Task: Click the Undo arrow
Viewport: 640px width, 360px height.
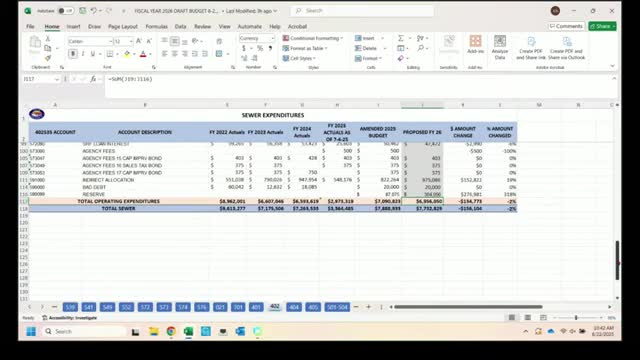Action: [x=93, y=11]
